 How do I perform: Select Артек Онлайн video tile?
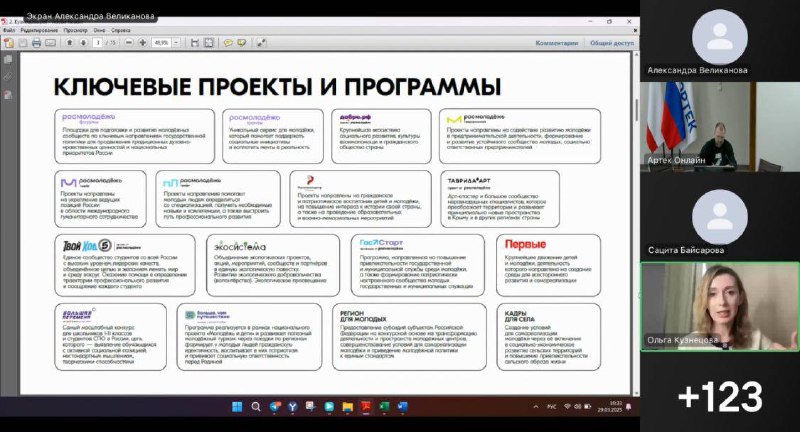720,127
